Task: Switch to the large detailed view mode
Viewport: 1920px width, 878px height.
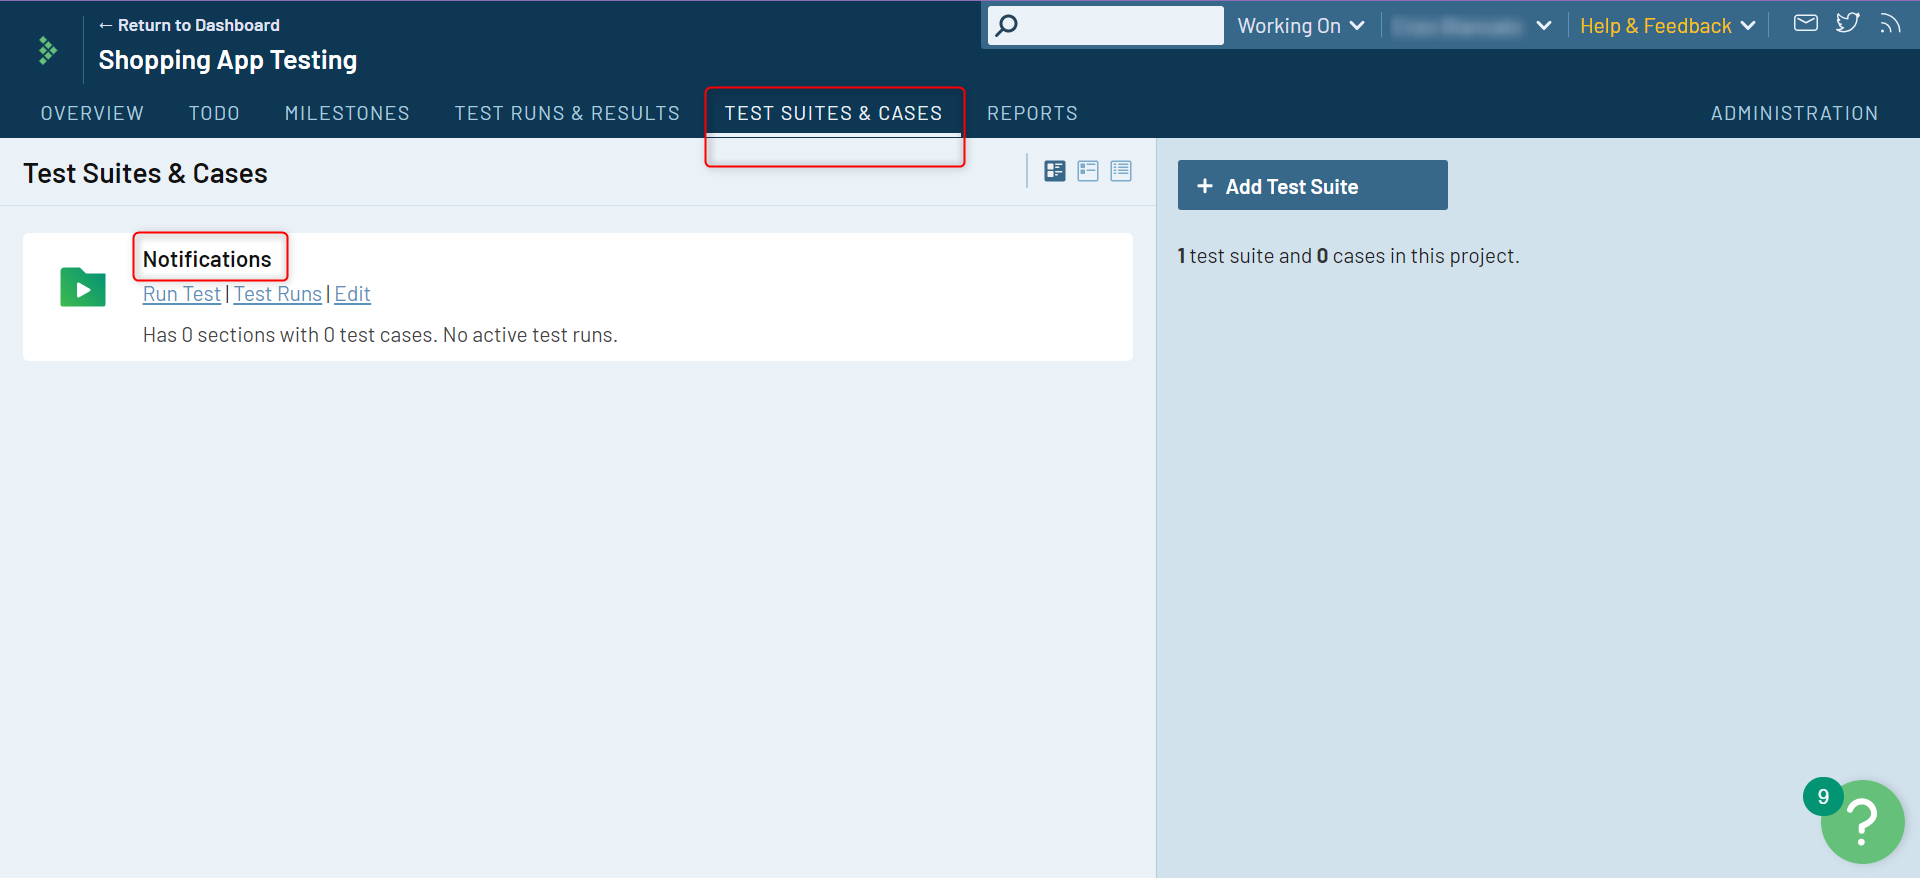Action: [1054, 171]
